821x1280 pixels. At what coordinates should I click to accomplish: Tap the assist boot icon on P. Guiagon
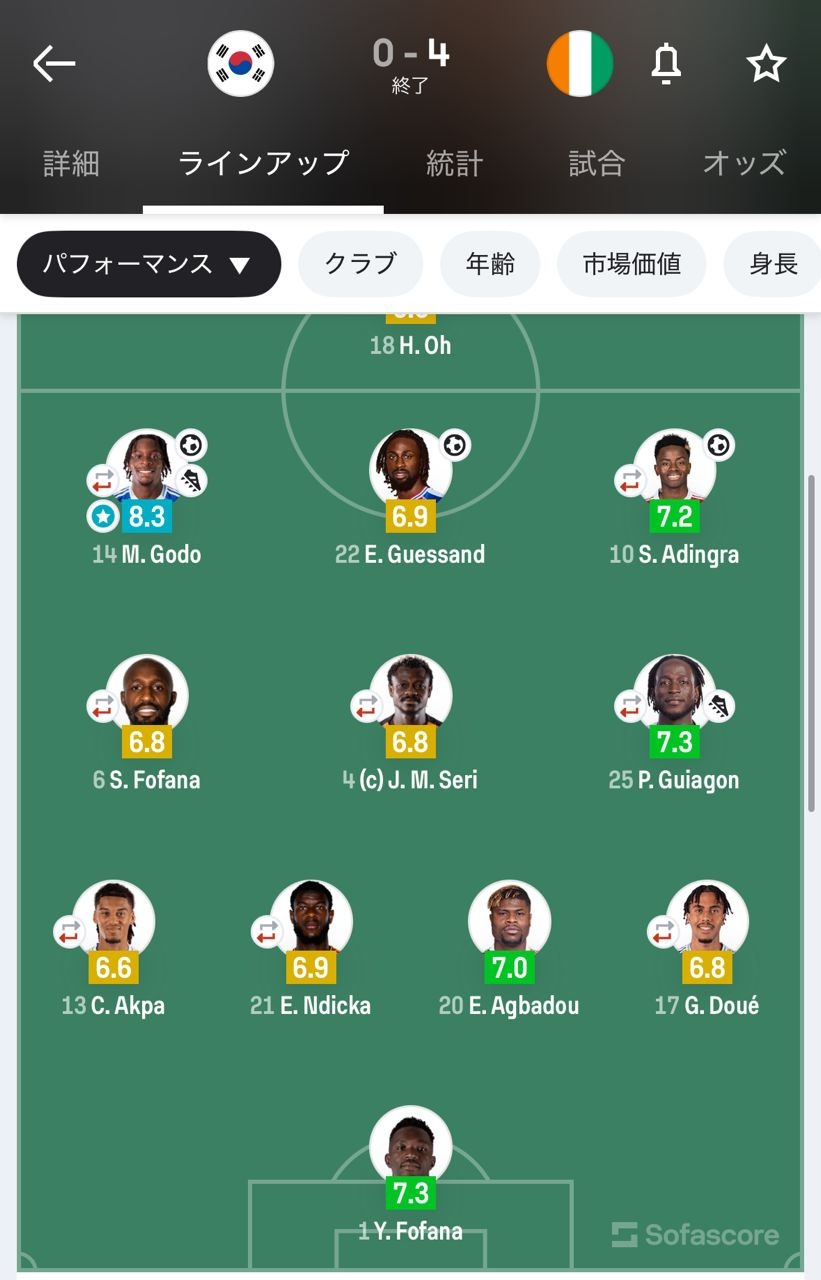(718, 707)
